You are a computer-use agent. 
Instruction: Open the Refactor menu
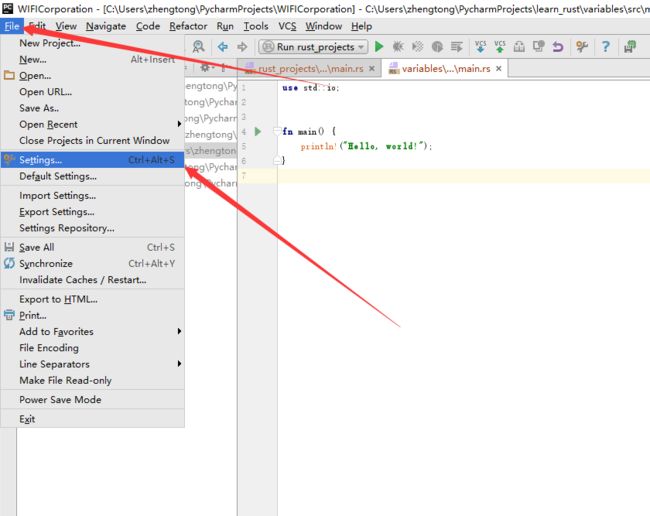(188, 26)
